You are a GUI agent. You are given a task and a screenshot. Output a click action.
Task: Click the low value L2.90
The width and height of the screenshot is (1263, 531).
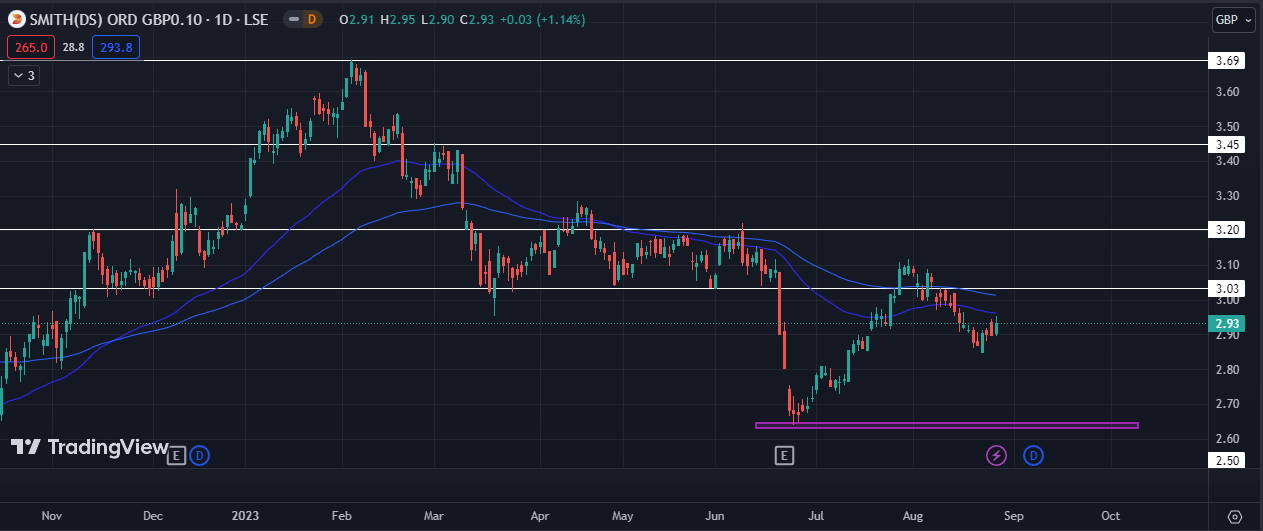(438, 20)
